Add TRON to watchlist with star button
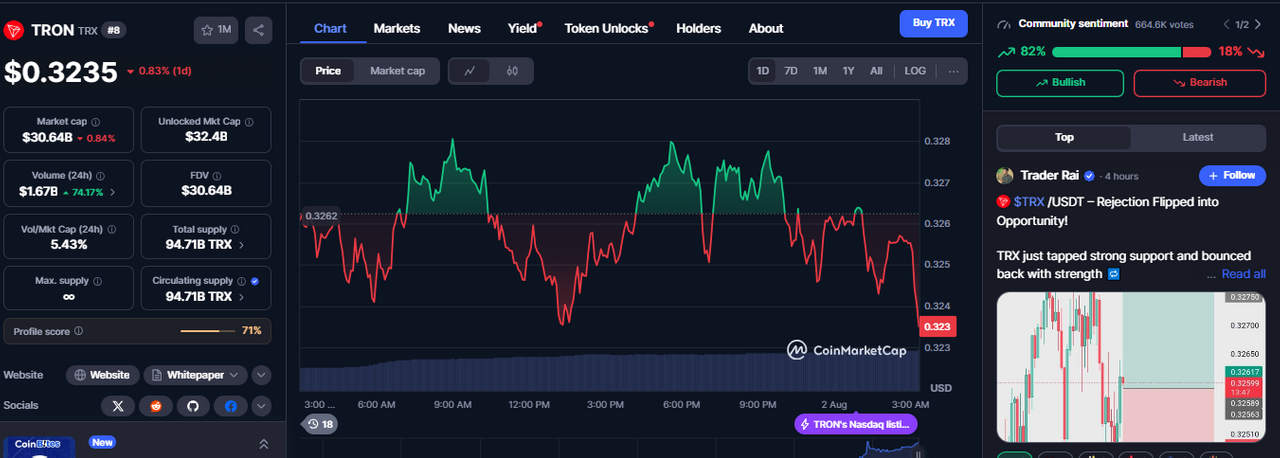 (x=215, y=30)
